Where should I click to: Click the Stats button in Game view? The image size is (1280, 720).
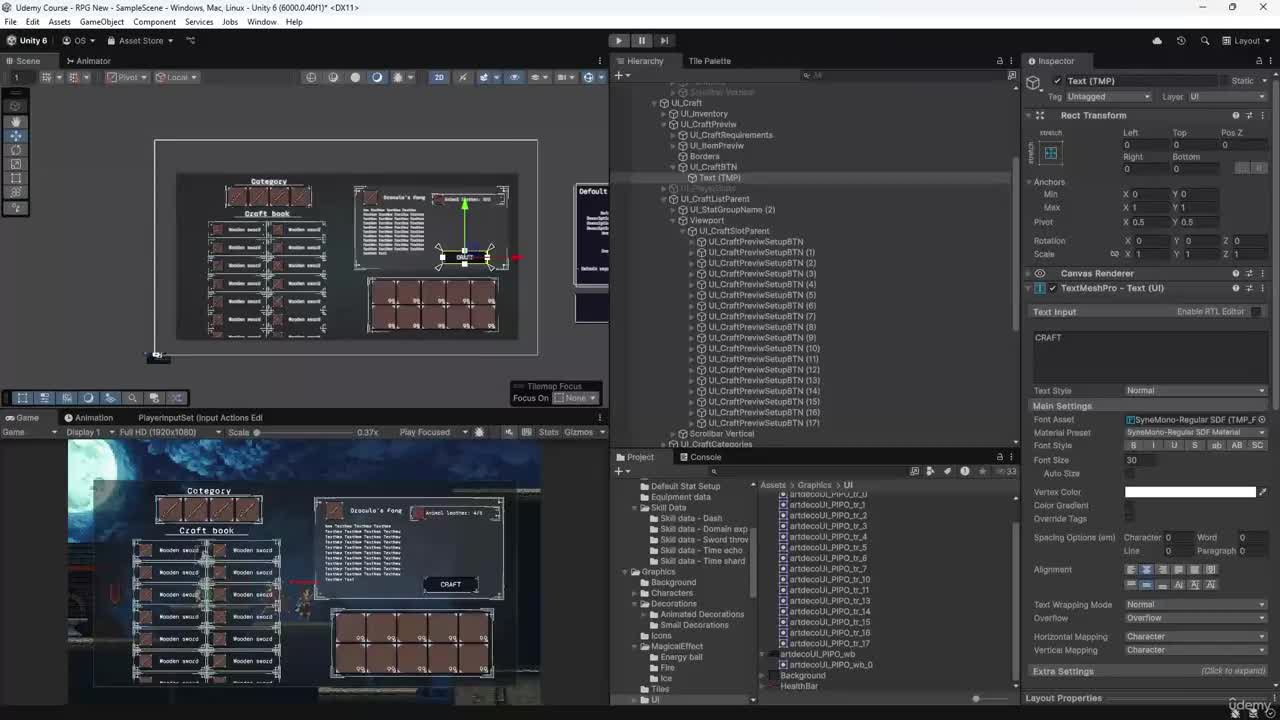tap(548, 433)
